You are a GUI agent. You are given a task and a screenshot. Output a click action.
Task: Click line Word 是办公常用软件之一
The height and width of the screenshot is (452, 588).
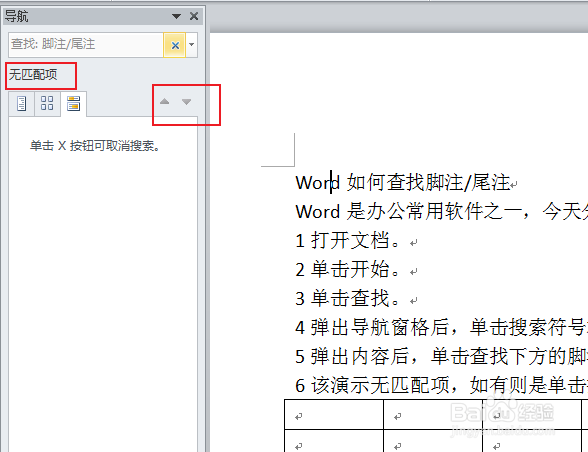441,212
